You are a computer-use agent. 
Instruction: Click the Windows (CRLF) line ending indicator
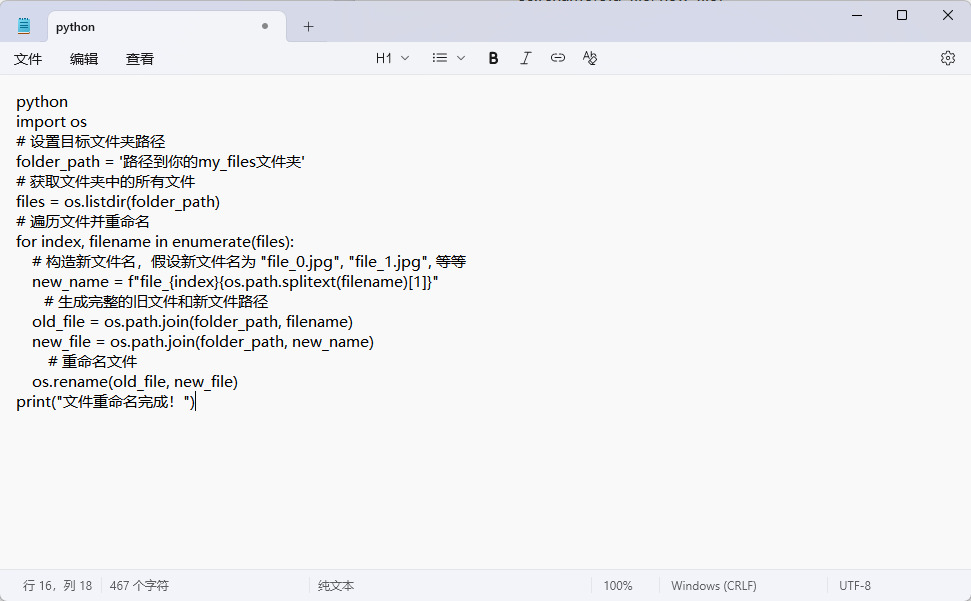pyautogui.click(x=713, y=586)
